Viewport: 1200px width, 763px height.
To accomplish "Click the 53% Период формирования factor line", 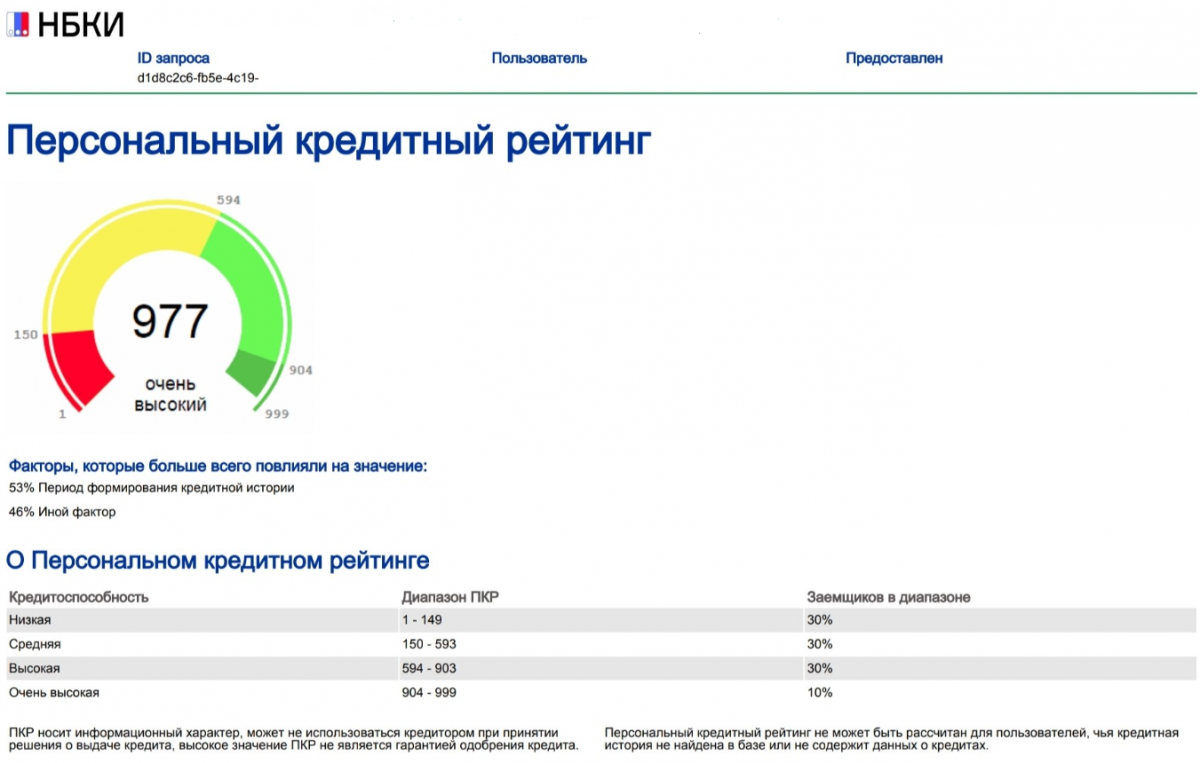I will [x=152, y=488].
